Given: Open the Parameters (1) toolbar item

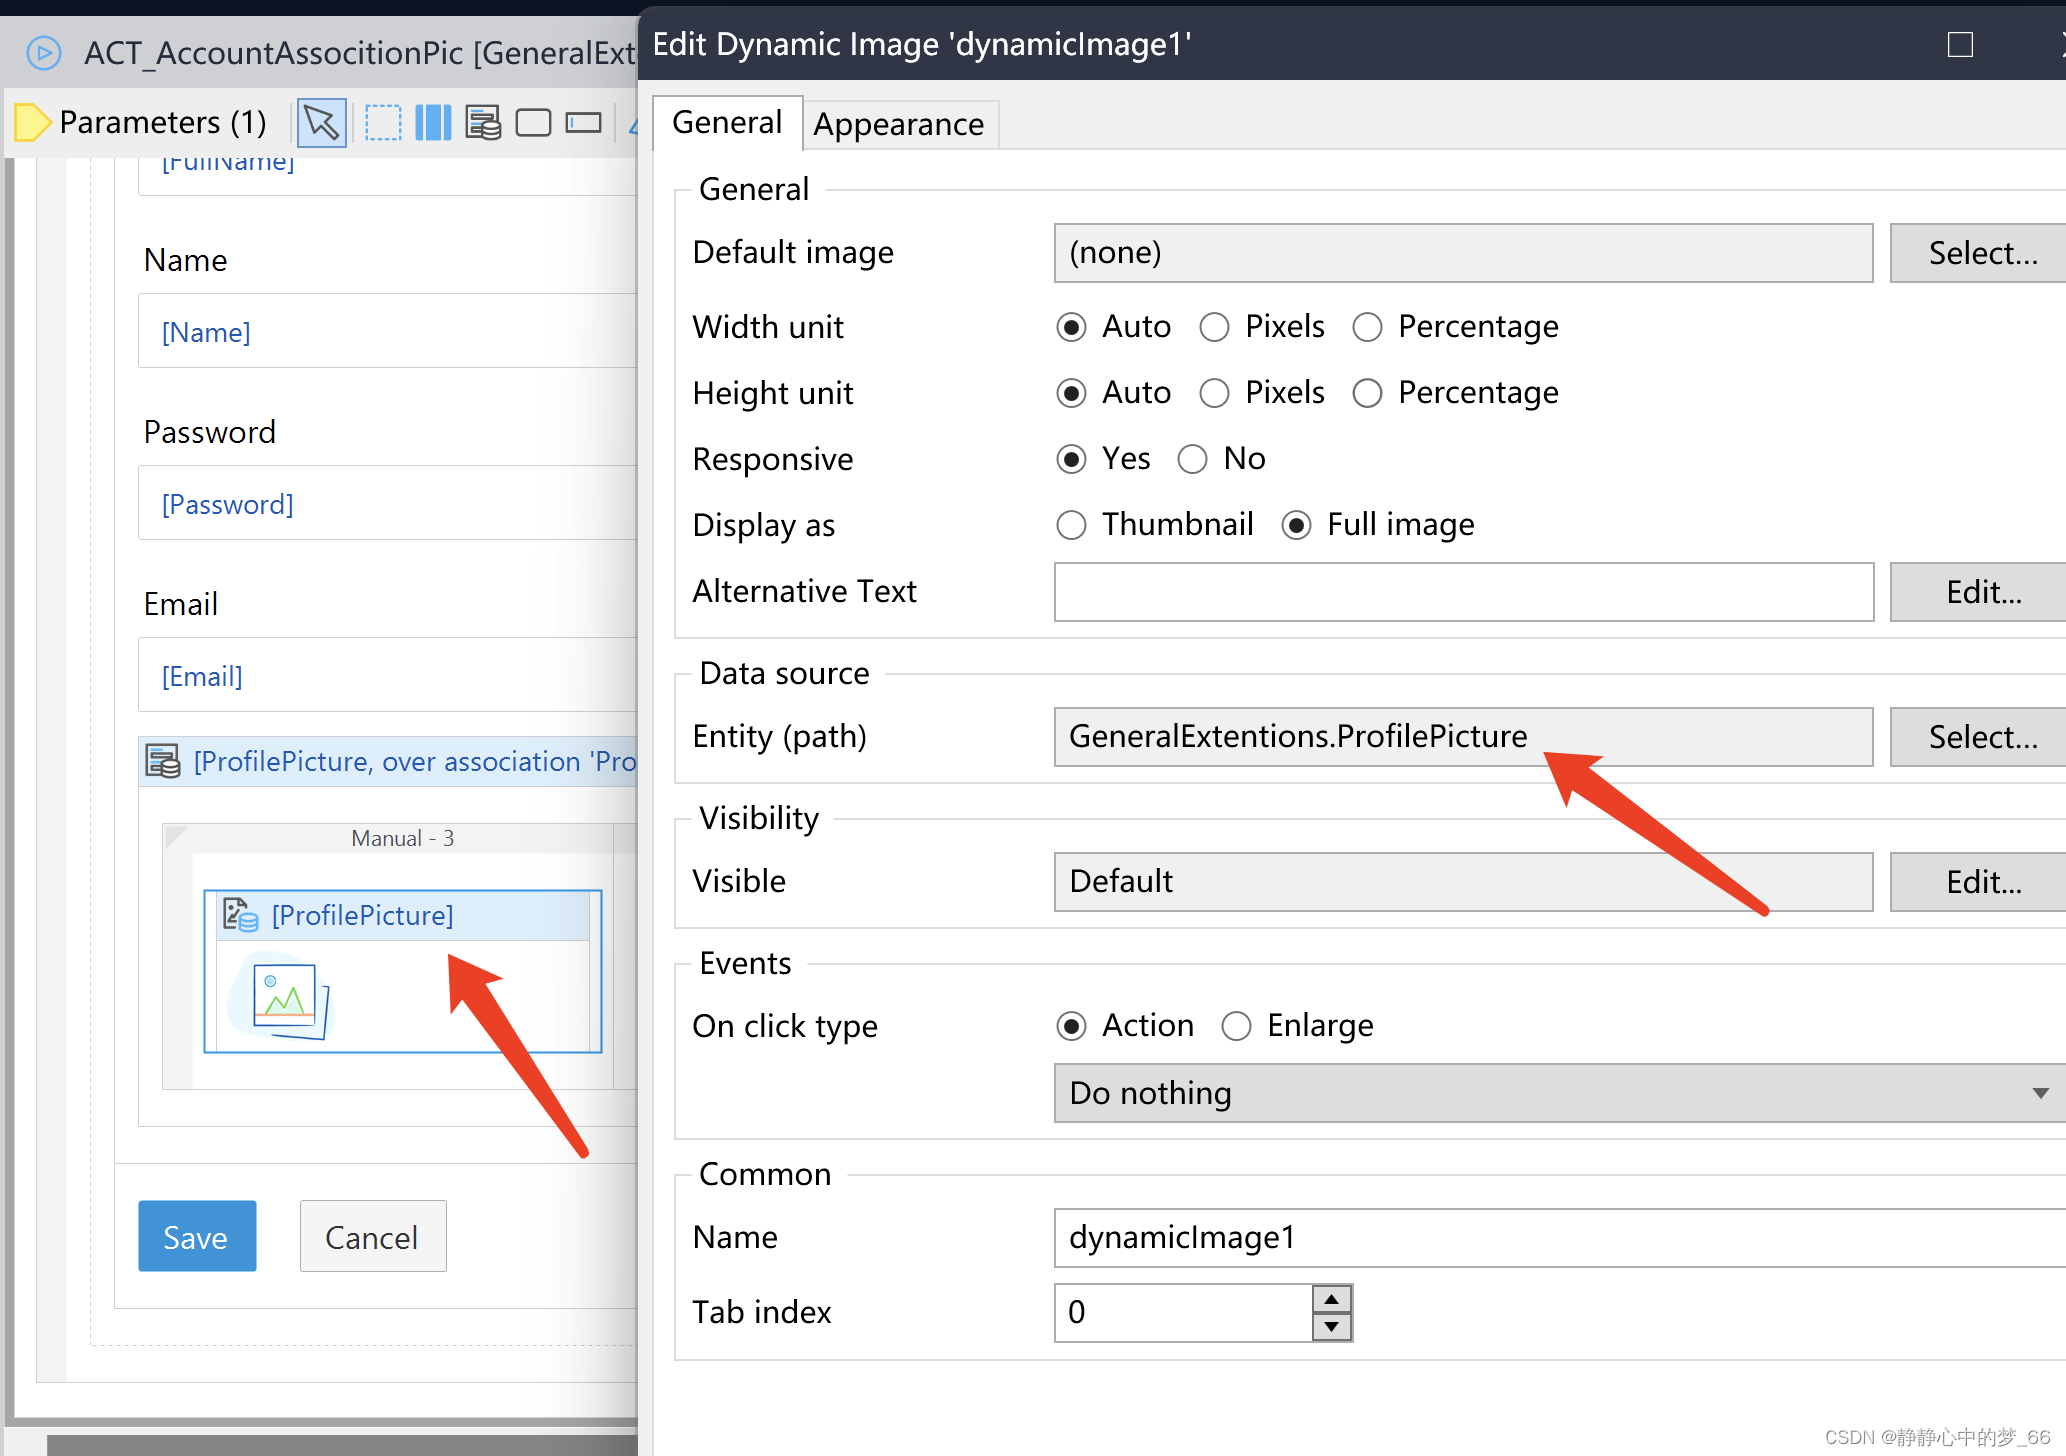Looking at the screenshot, I should [x=142, y=123].
